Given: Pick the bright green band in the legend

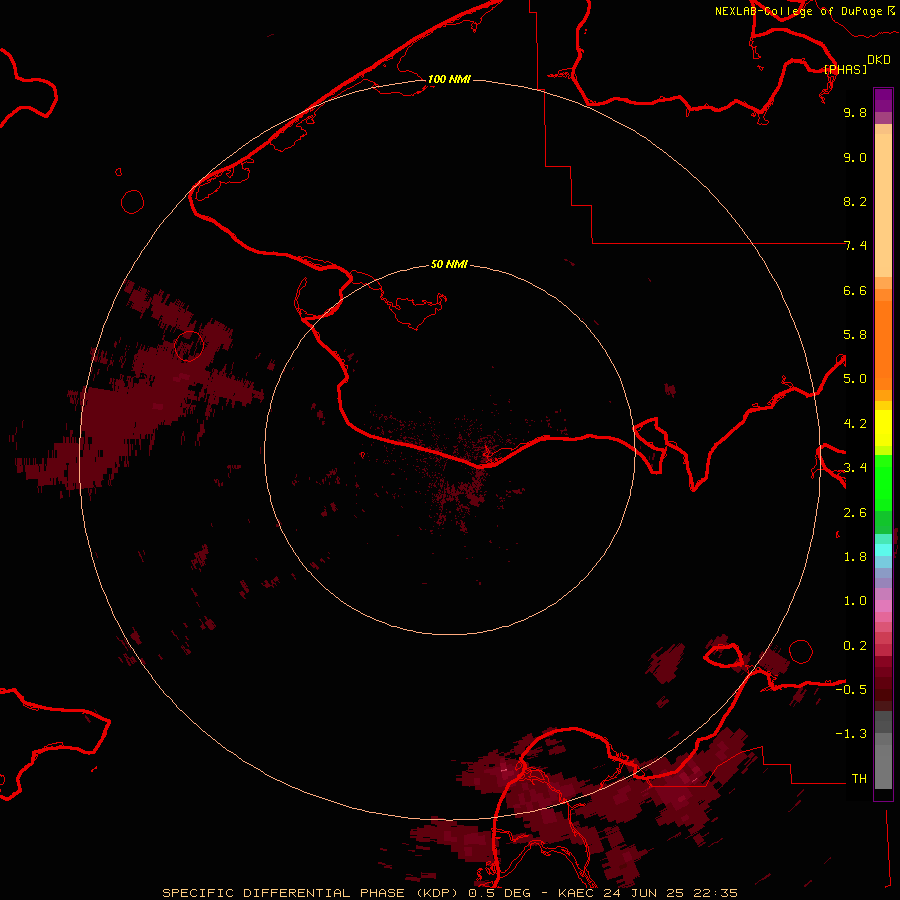Looking at the screenshot, I should coord(883,482).
